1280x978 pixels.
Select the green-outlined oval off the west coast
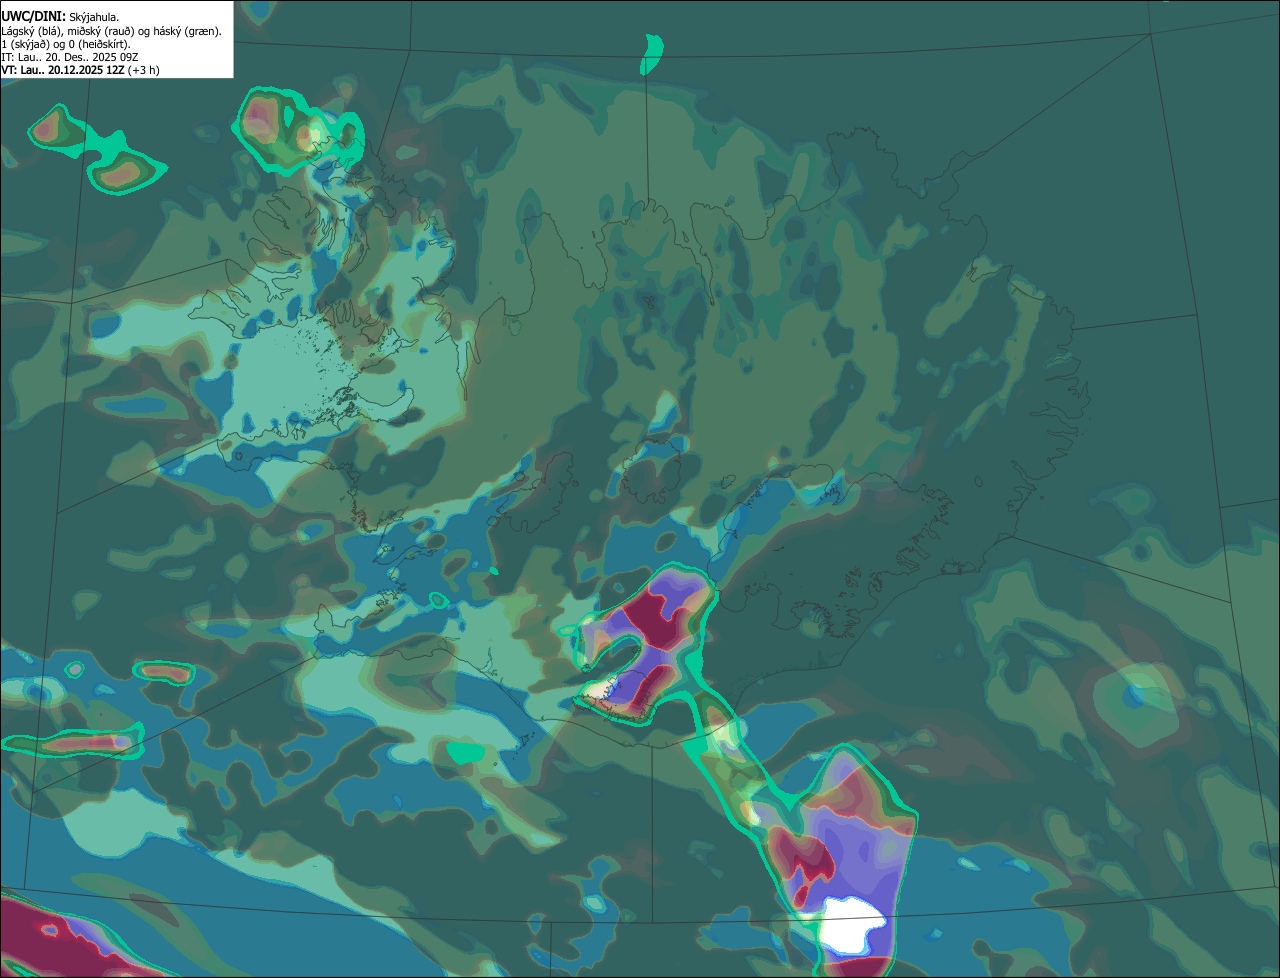pos(160,671)
